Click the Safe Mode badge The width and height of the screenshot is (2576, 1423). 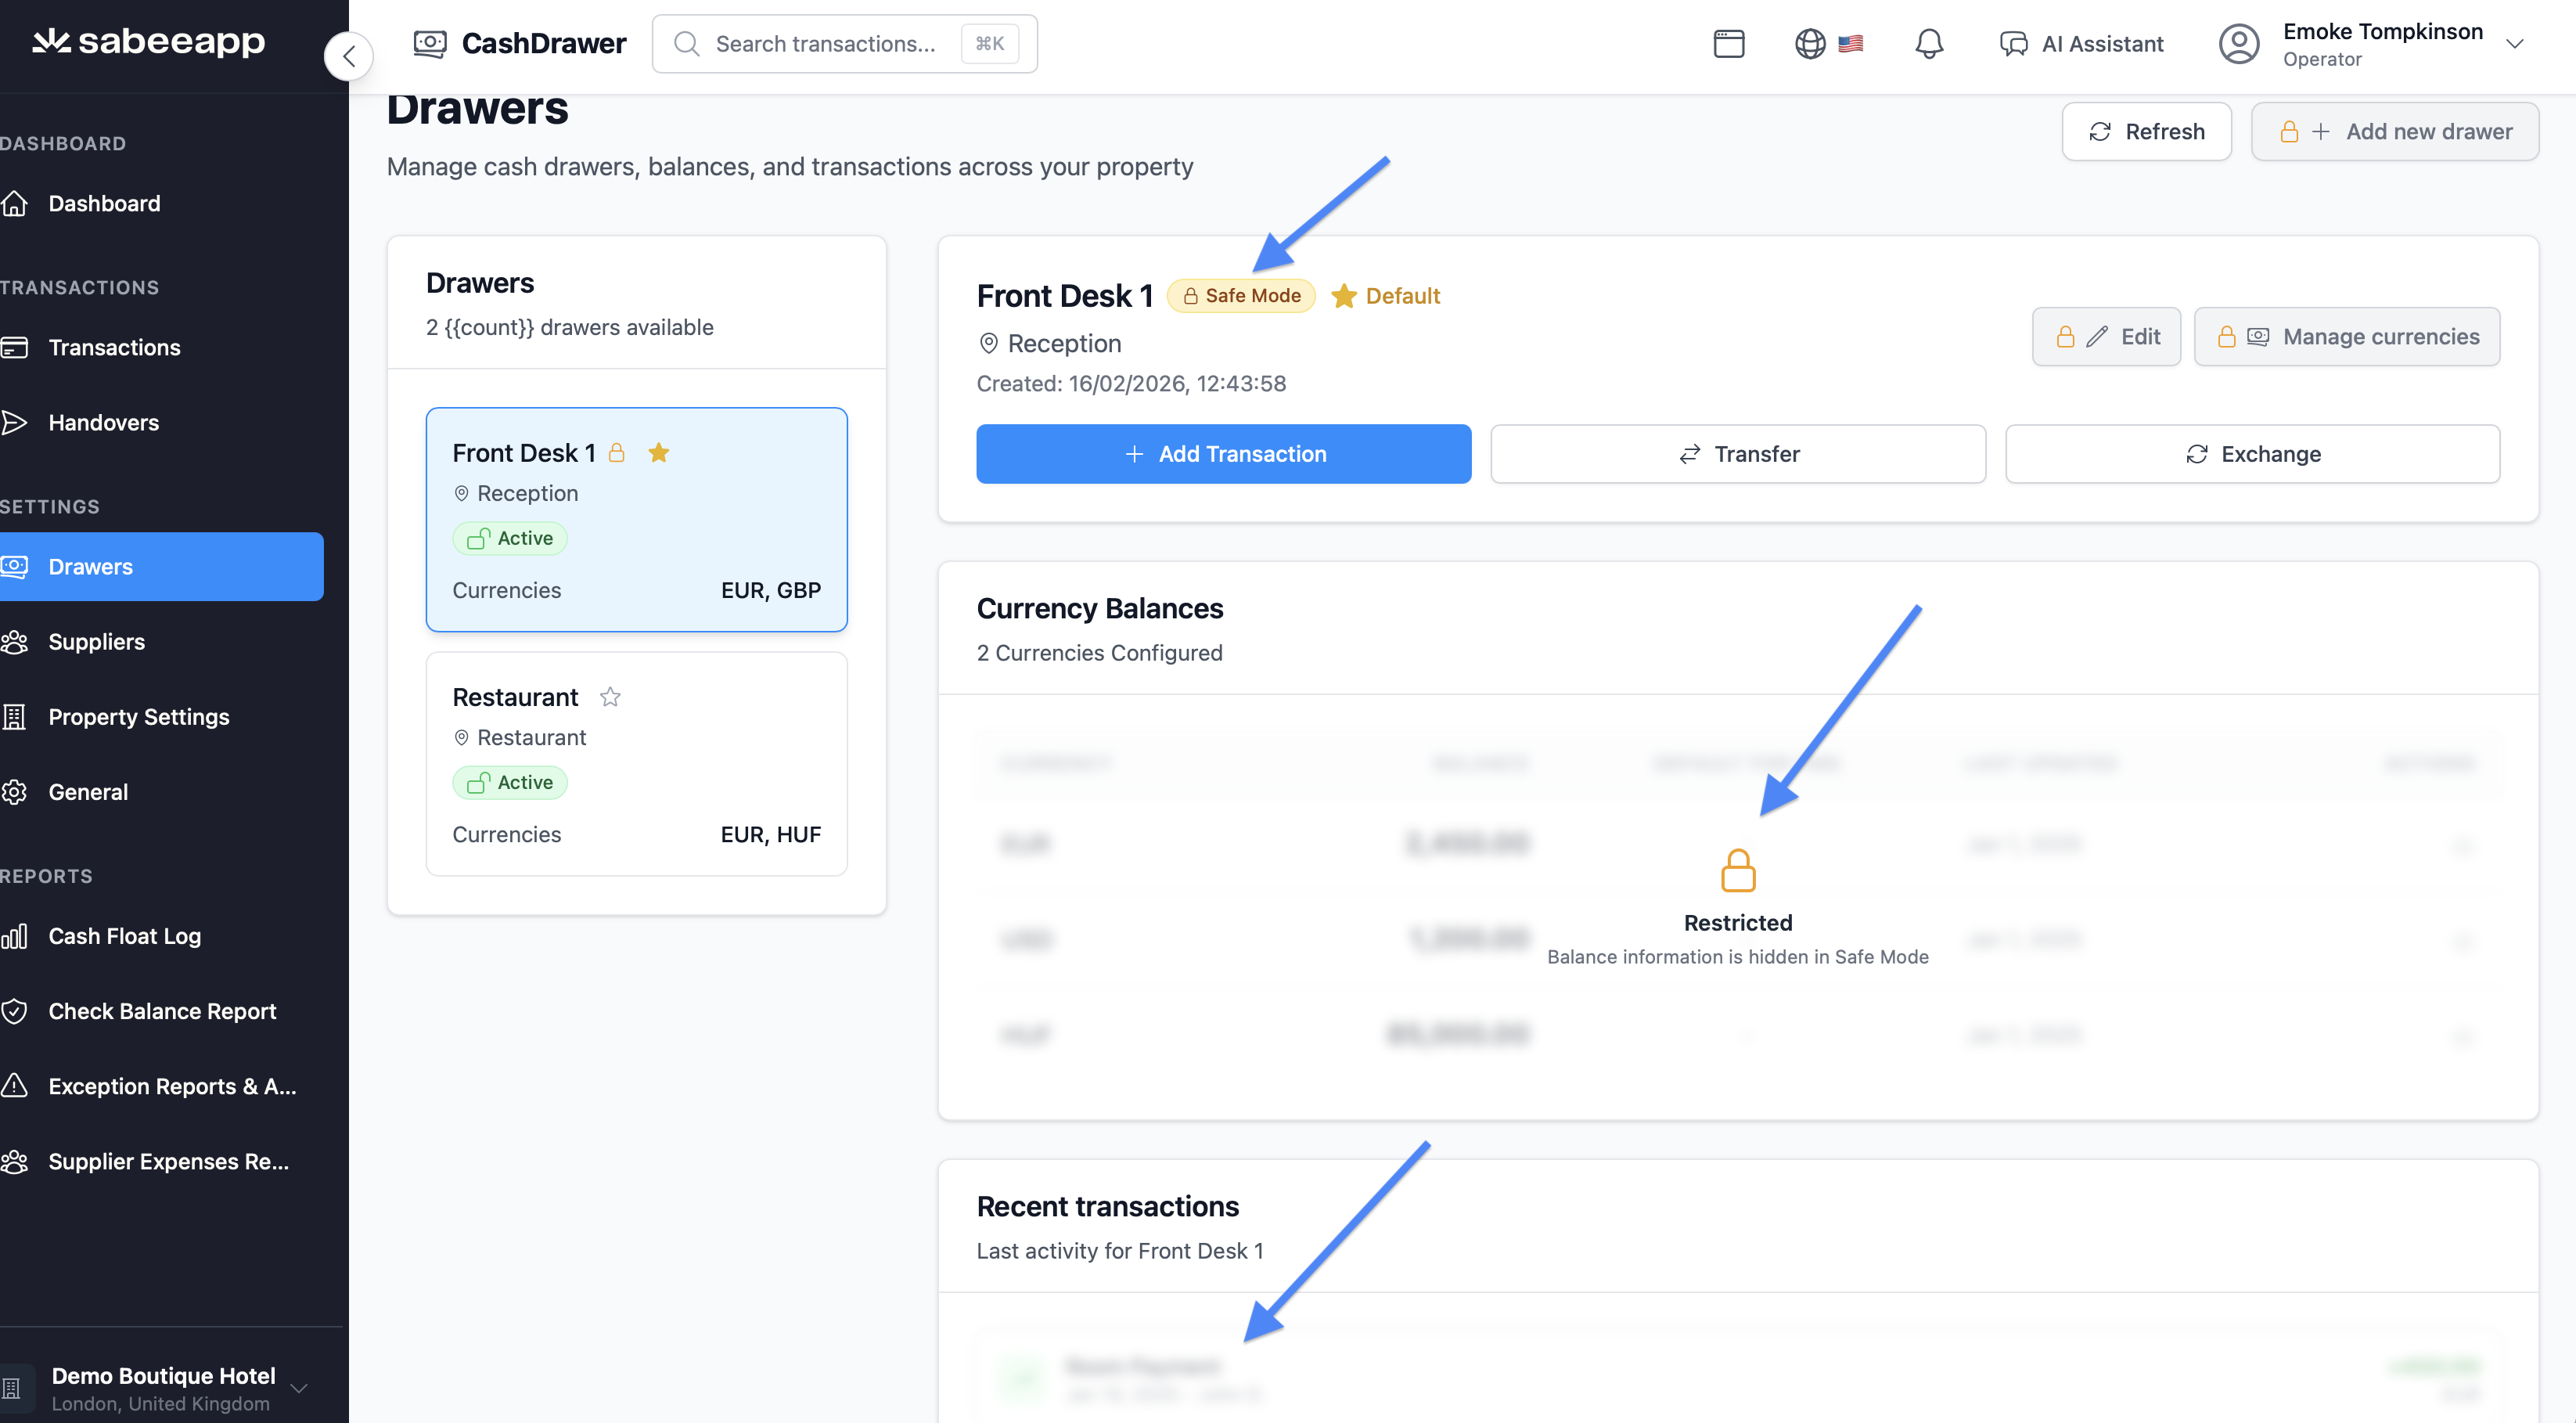(x=1241, y=296)
